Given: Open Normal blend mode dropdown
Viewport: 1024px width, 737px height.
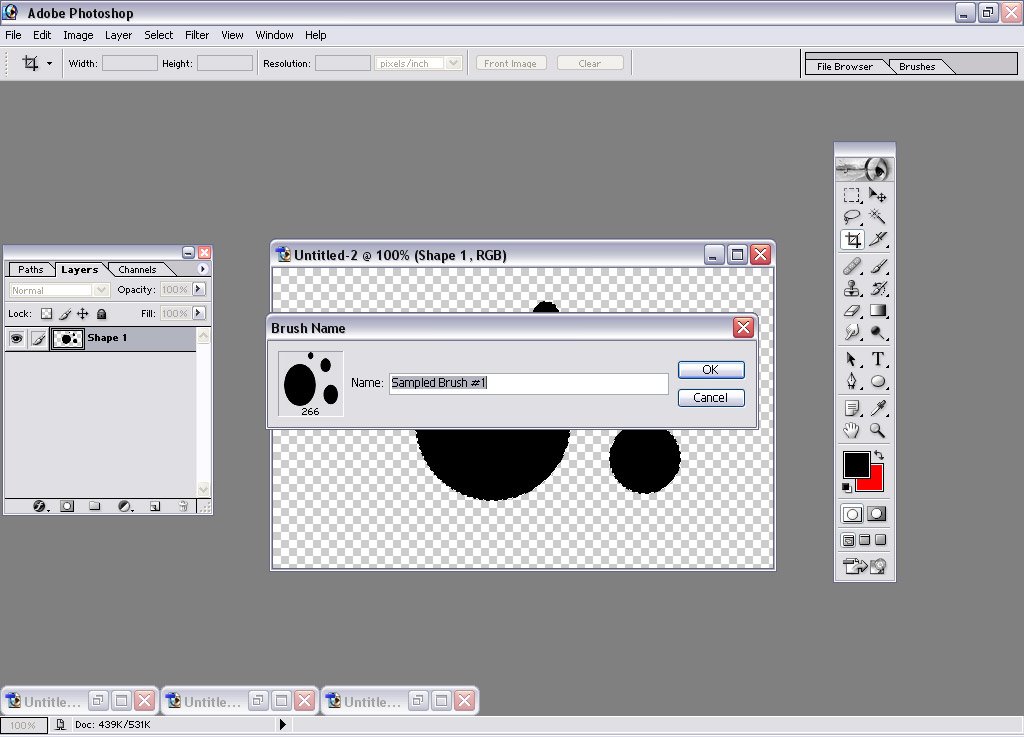Looking at the screenshot, I should (x=101, y=290).
